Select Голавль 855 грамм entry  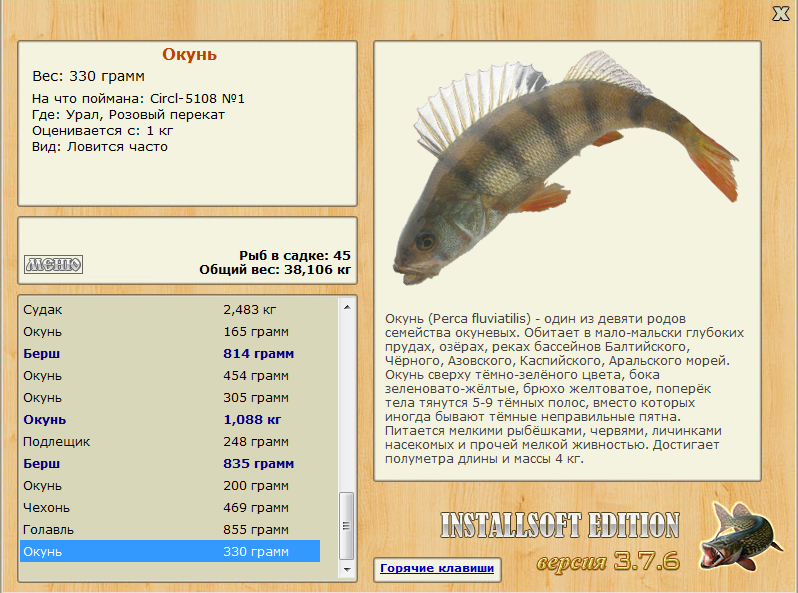(170, 530)
